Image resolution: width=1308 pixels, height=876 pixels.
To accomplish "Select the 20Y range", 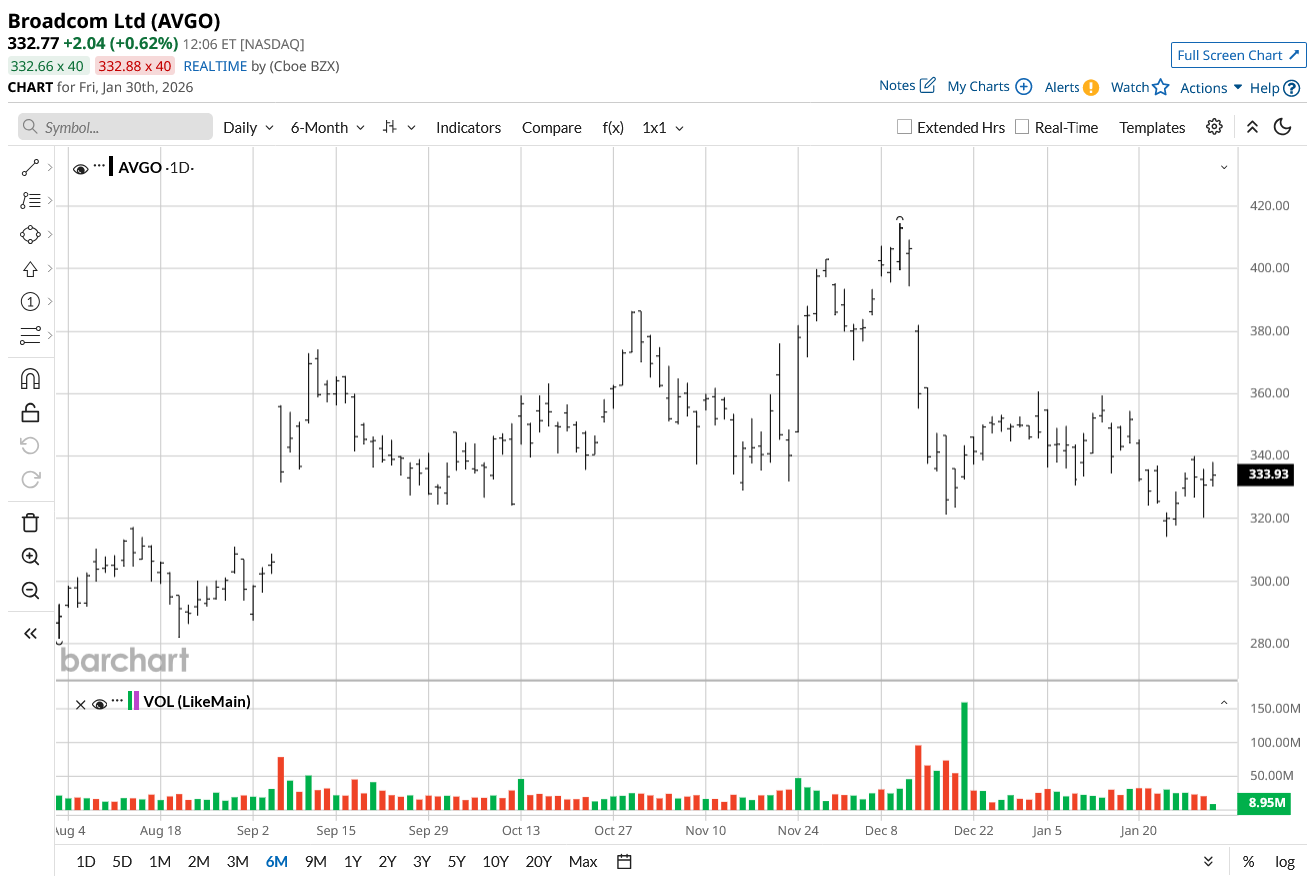I will tap(538, 861).
